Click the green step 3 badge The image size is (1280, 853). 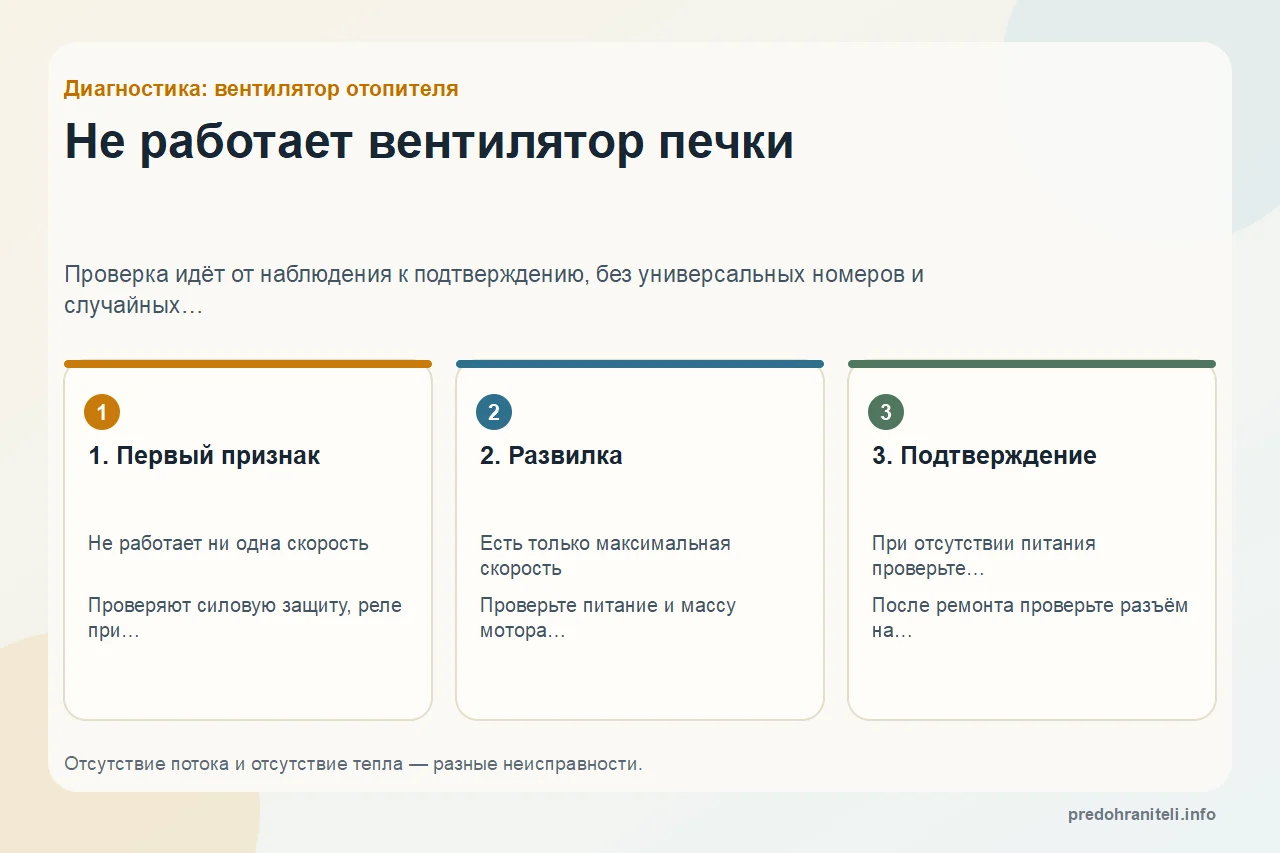886,412
